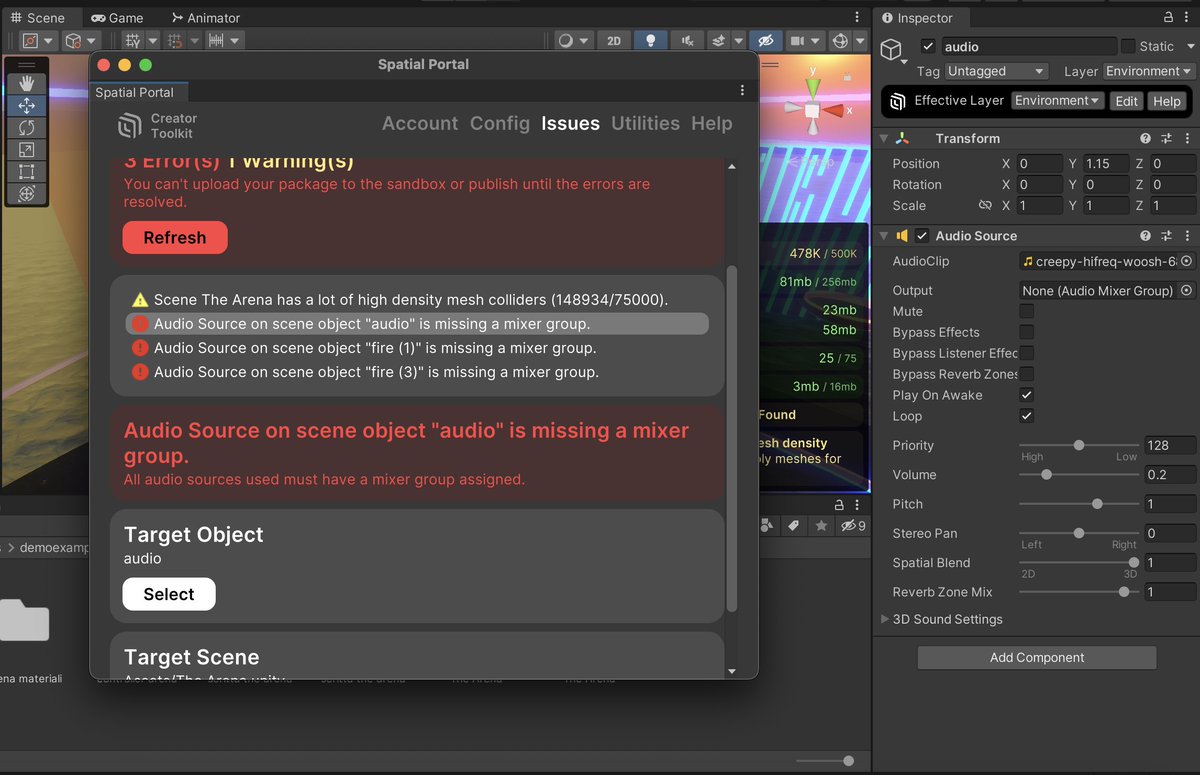This screenshot has width=1200, height=775.
Task: Open the Account tab in Spatial Portal
Action: pos(420,123)
